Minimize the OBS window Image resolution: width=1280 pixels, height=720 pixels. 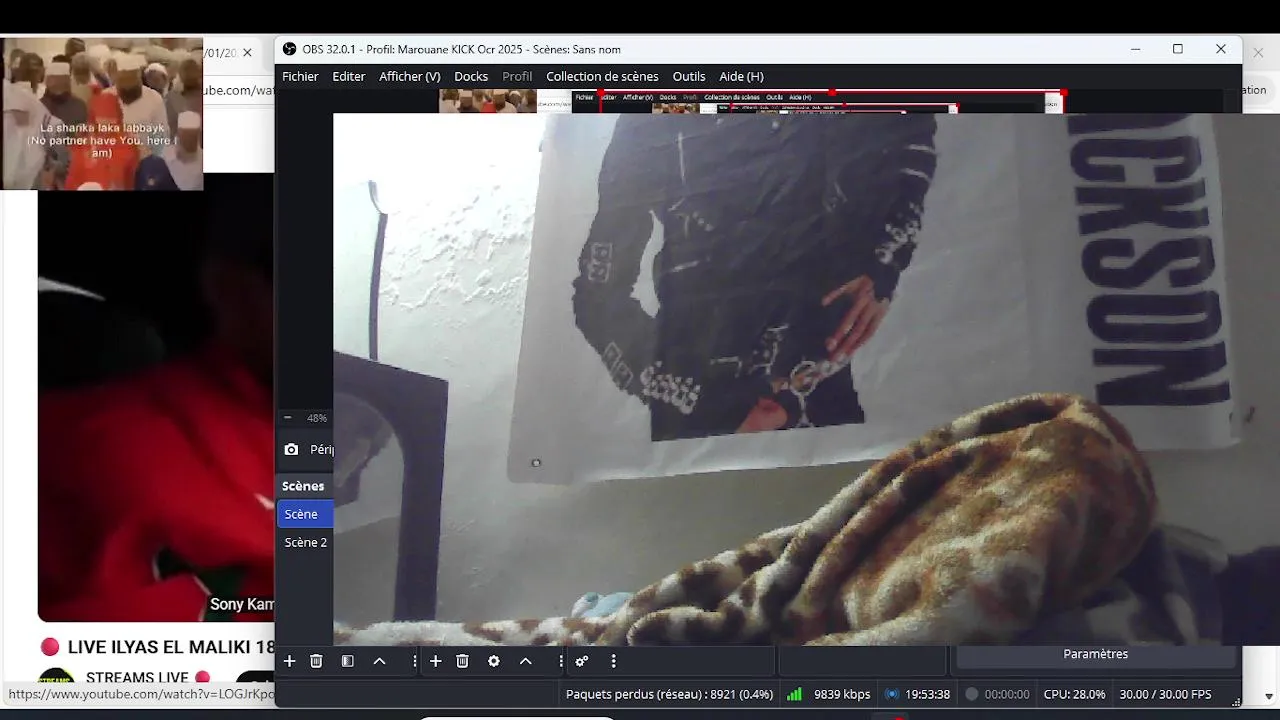click(x=1135, y=49)
